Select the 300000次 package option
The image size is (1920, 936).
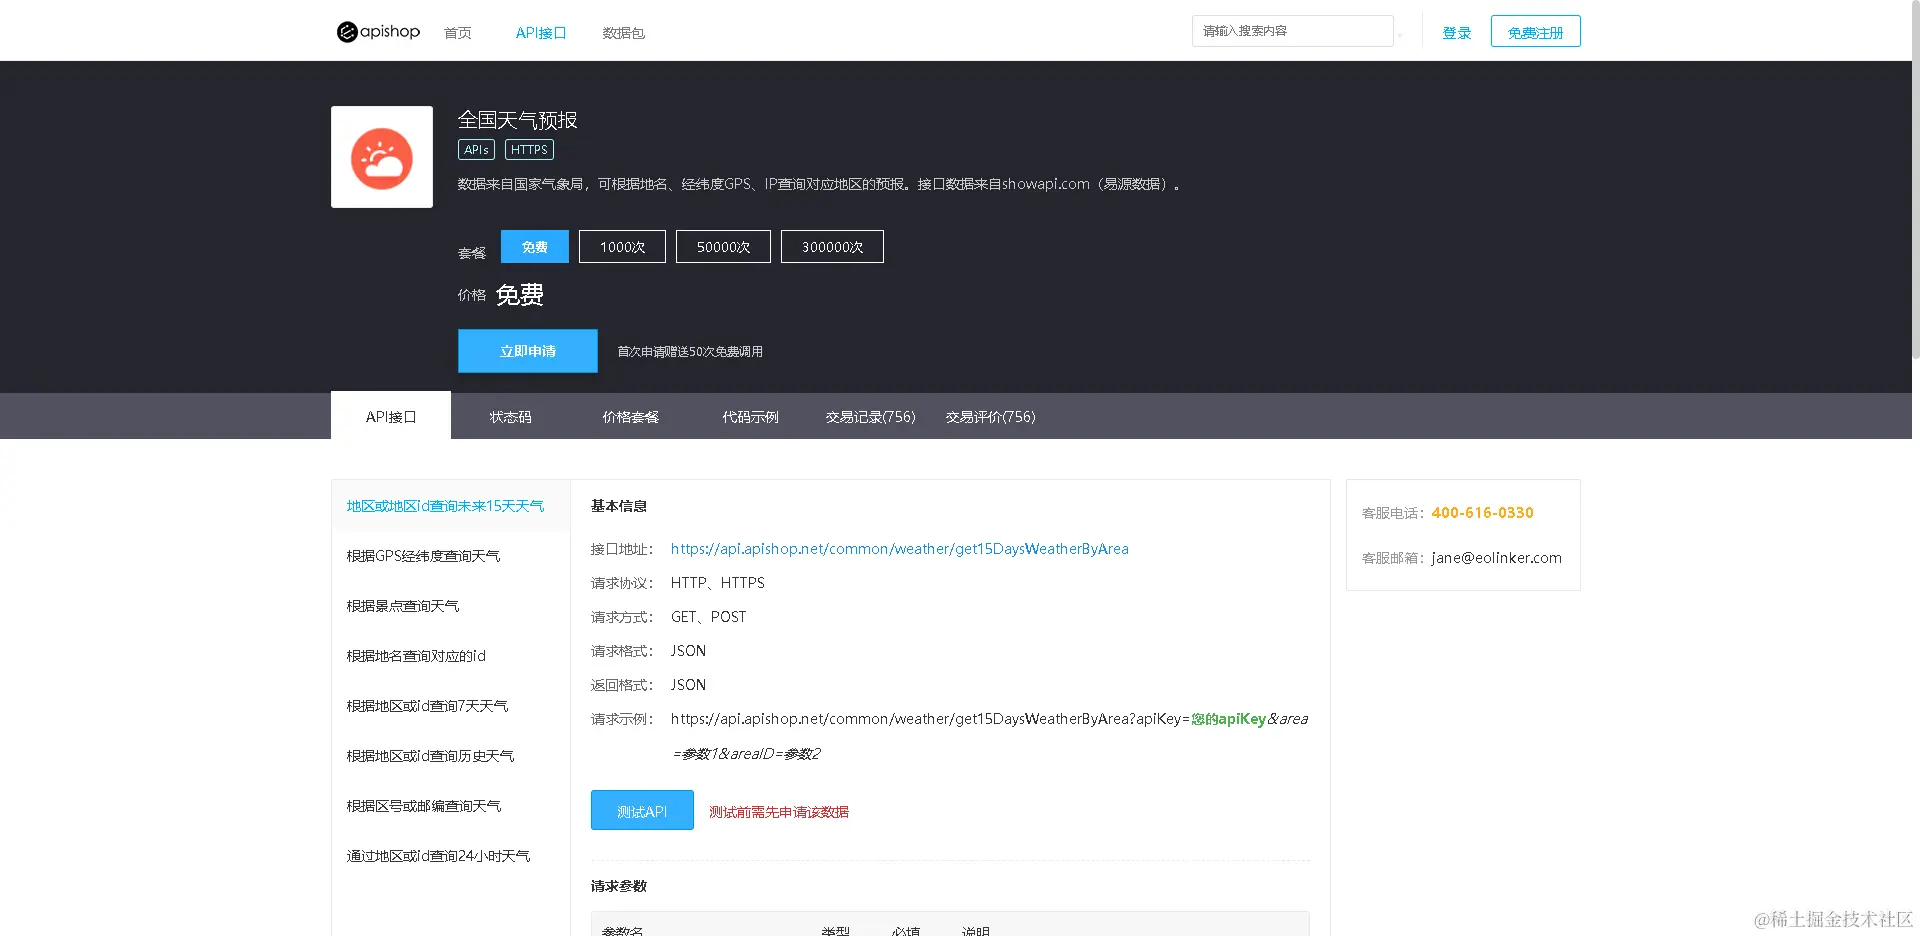click(832, 247)
